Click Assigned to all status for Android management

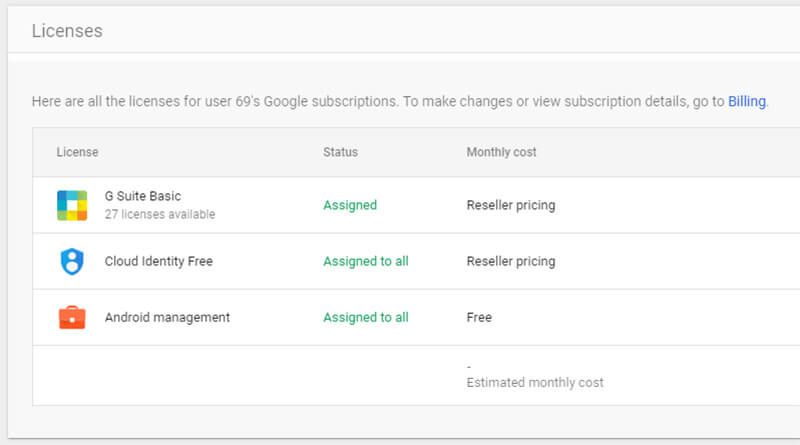[x=366, y=317]
